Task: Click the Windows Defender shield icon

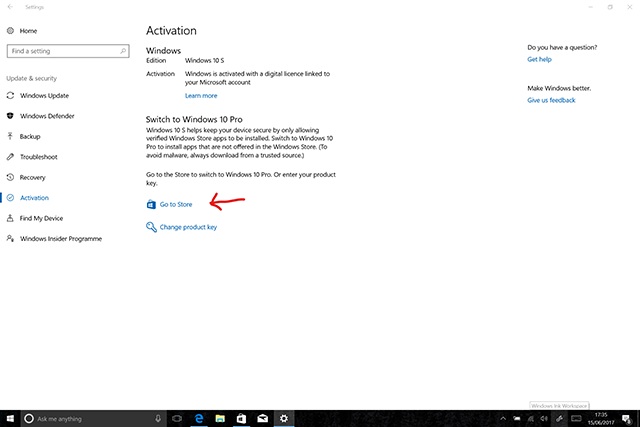Action: click(x=11, y=116)
